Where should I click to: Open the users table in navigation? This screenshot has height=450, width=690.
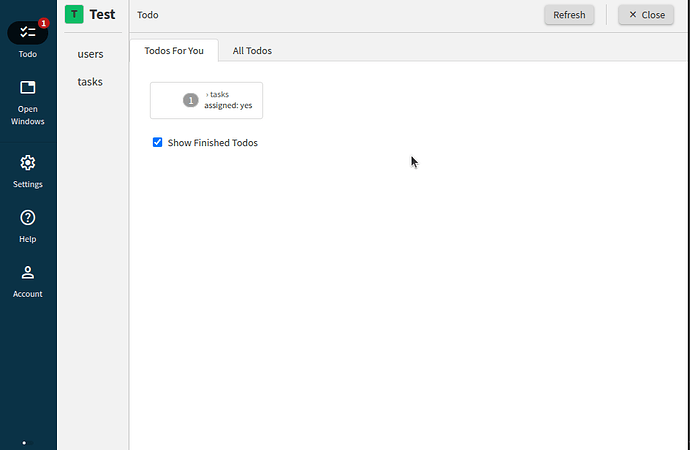pyautogui.click(x=90, y=54)
